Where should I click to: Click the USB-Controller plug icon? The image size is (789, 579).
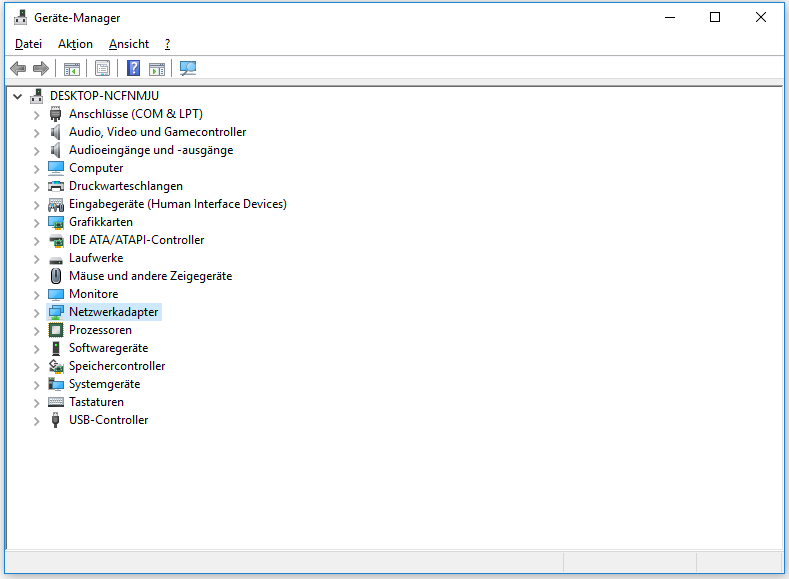pos(56,420)
